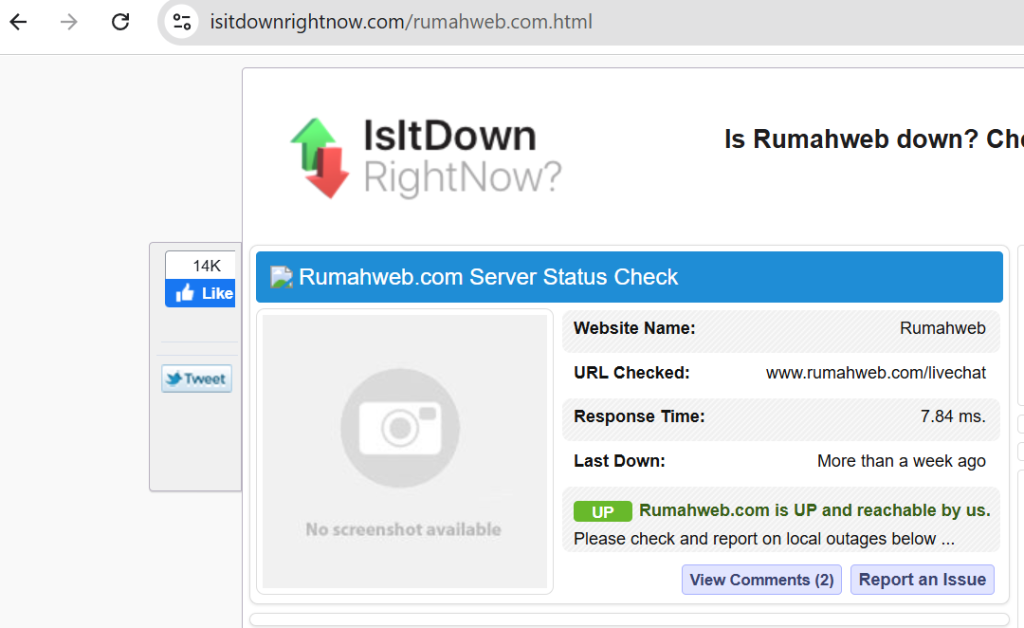Click the Tweet share button
This screenshot has width=1024, height=628.
(196, 378)
